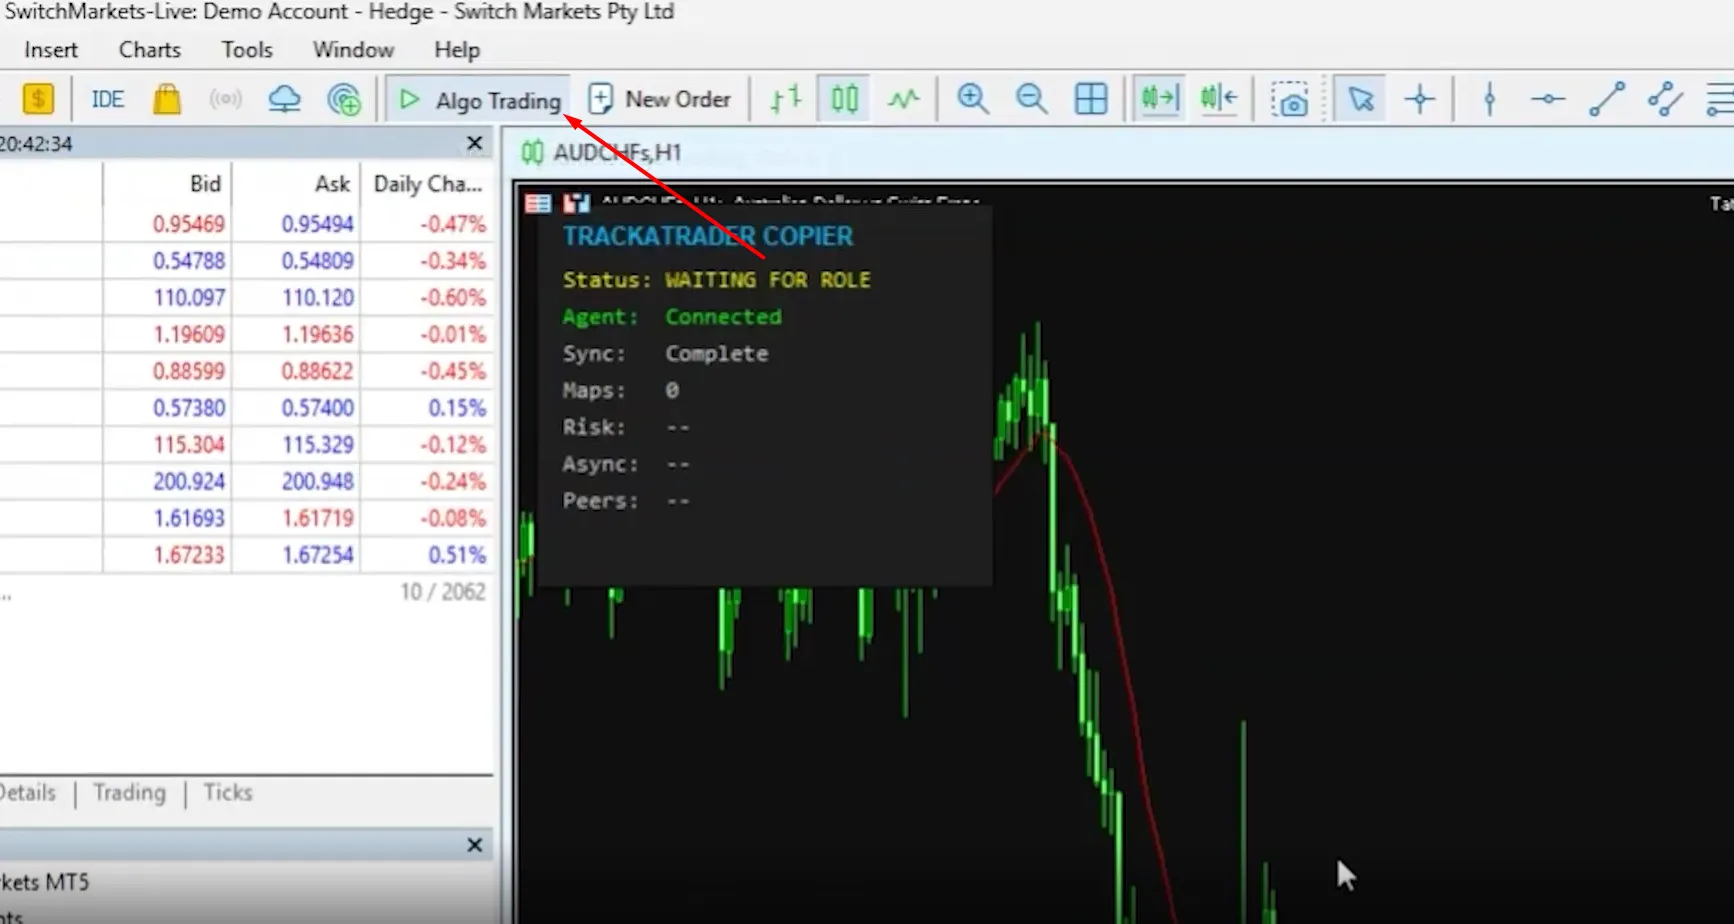Select row with ask 200.948
This screenshot has height=924, width=1734.
pos(247,482)
